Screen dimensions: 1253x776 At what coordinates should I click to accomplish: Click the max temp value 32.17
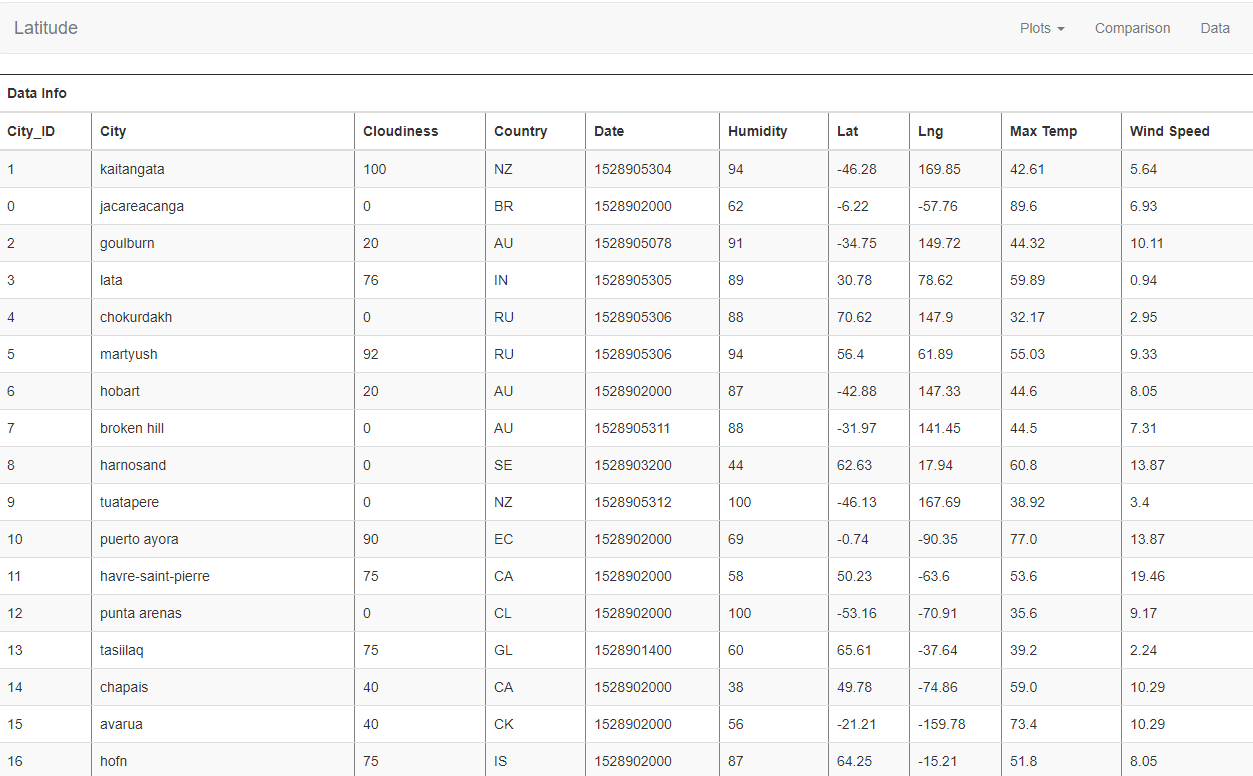1027,317
